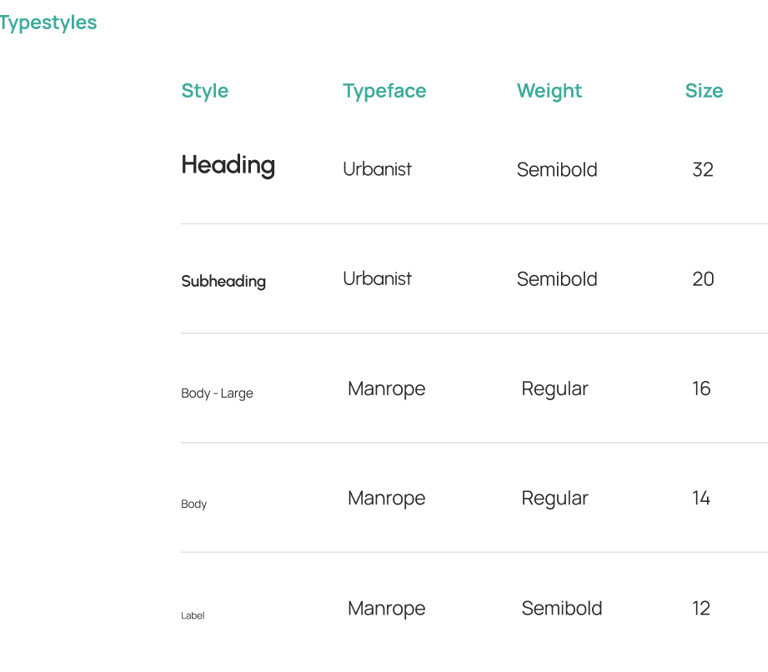
Task: Click the Size column header
Action: pyautogui.click(x=703, y=91)
